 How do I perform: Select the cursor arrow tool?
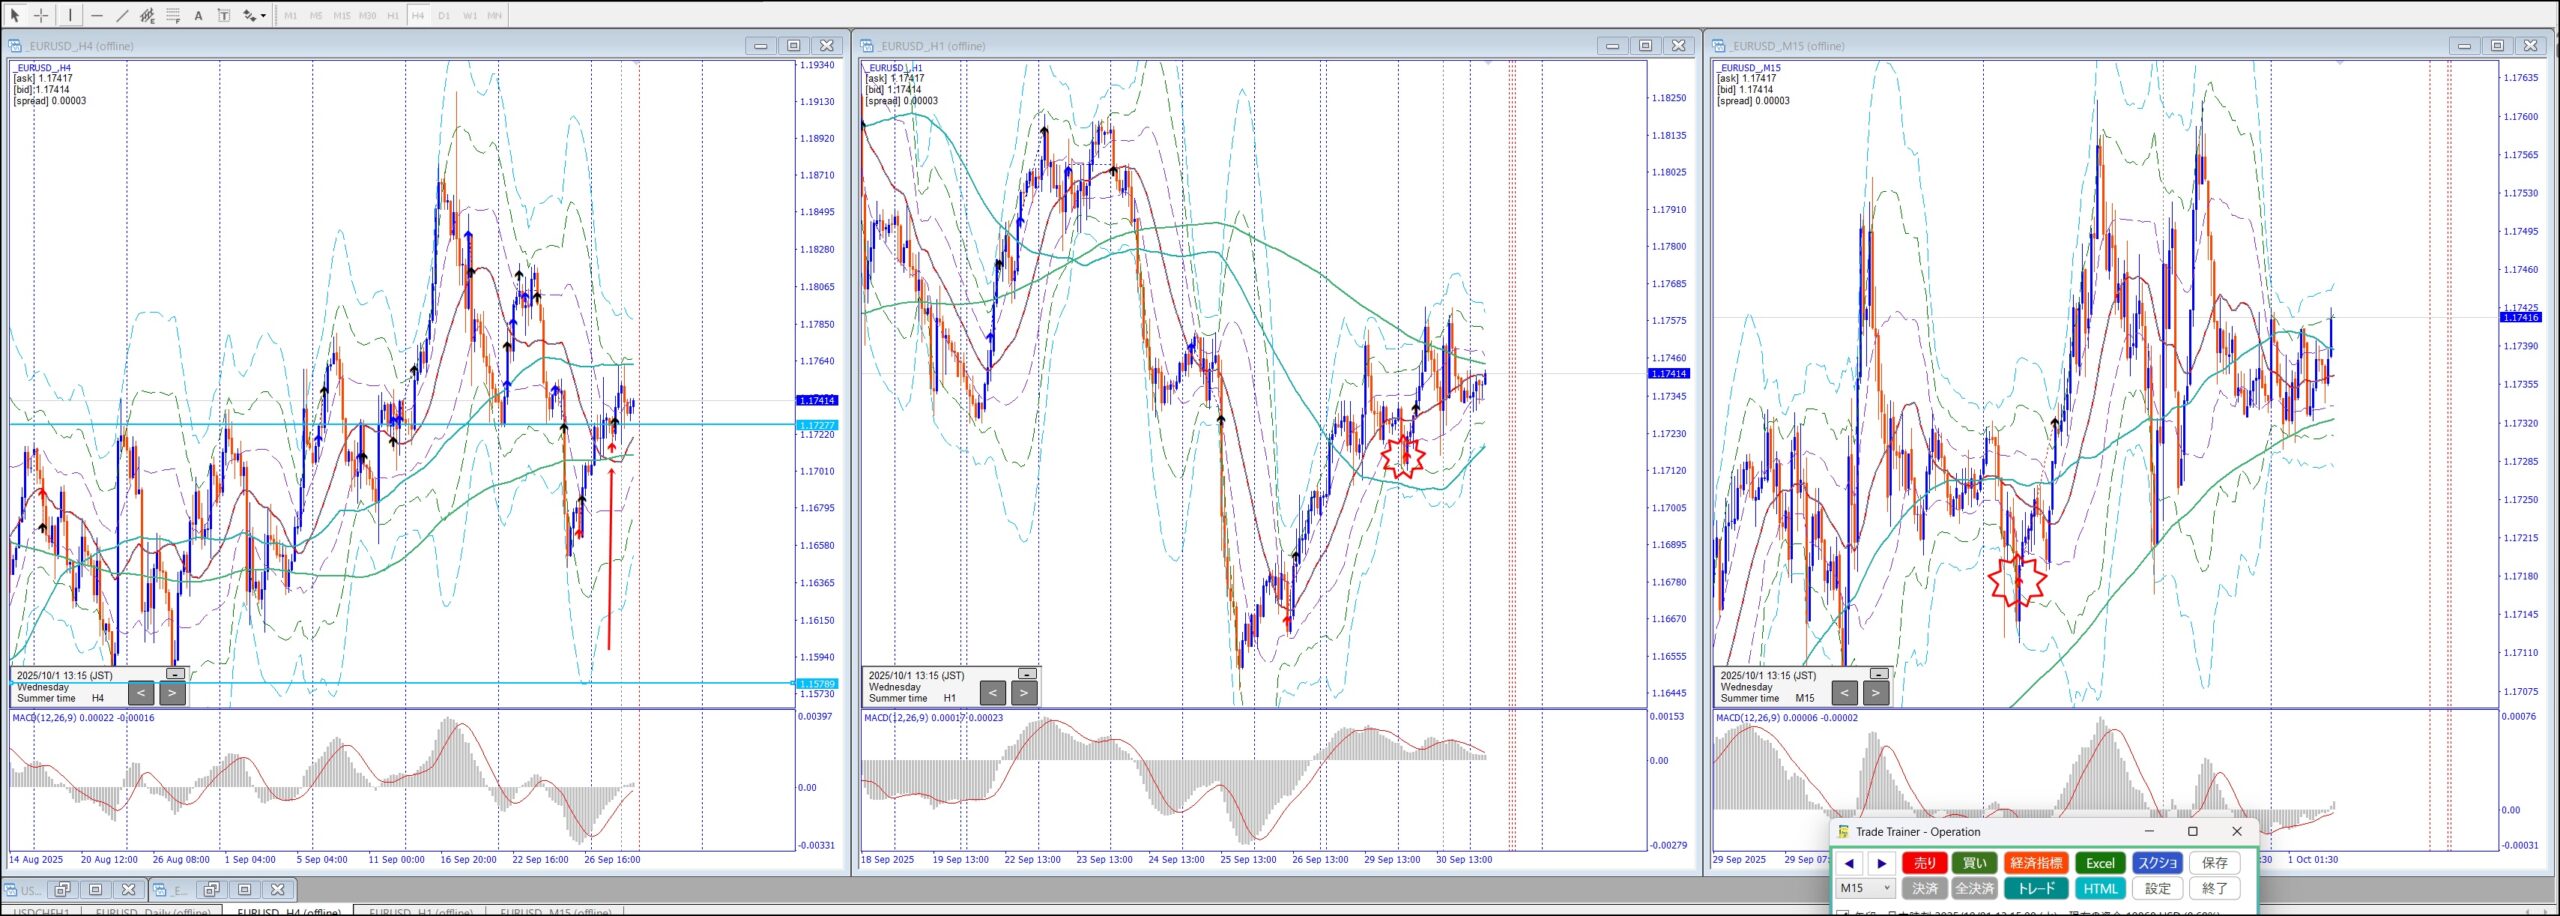[15, 15]
